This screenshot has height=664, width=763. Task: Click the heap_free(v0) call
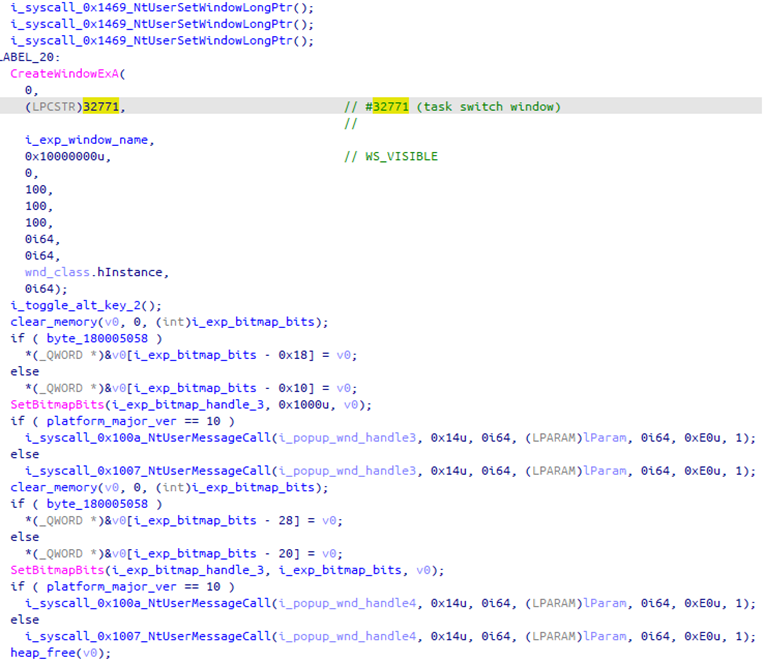tap(60, 653)
